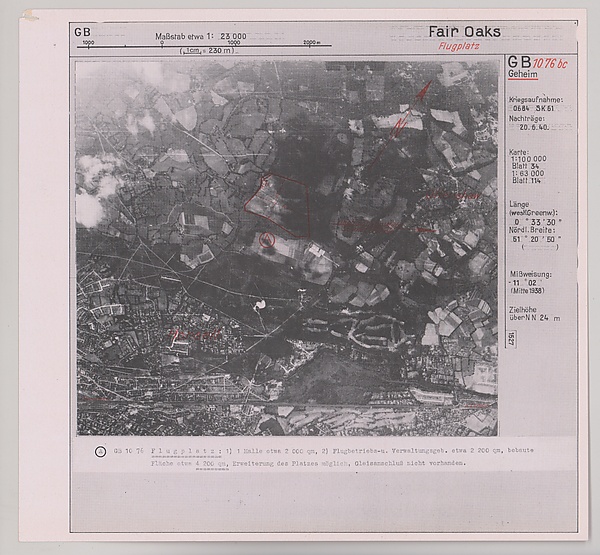
Task: Click the circled symbol beside the caption
Action: (99, 451)
